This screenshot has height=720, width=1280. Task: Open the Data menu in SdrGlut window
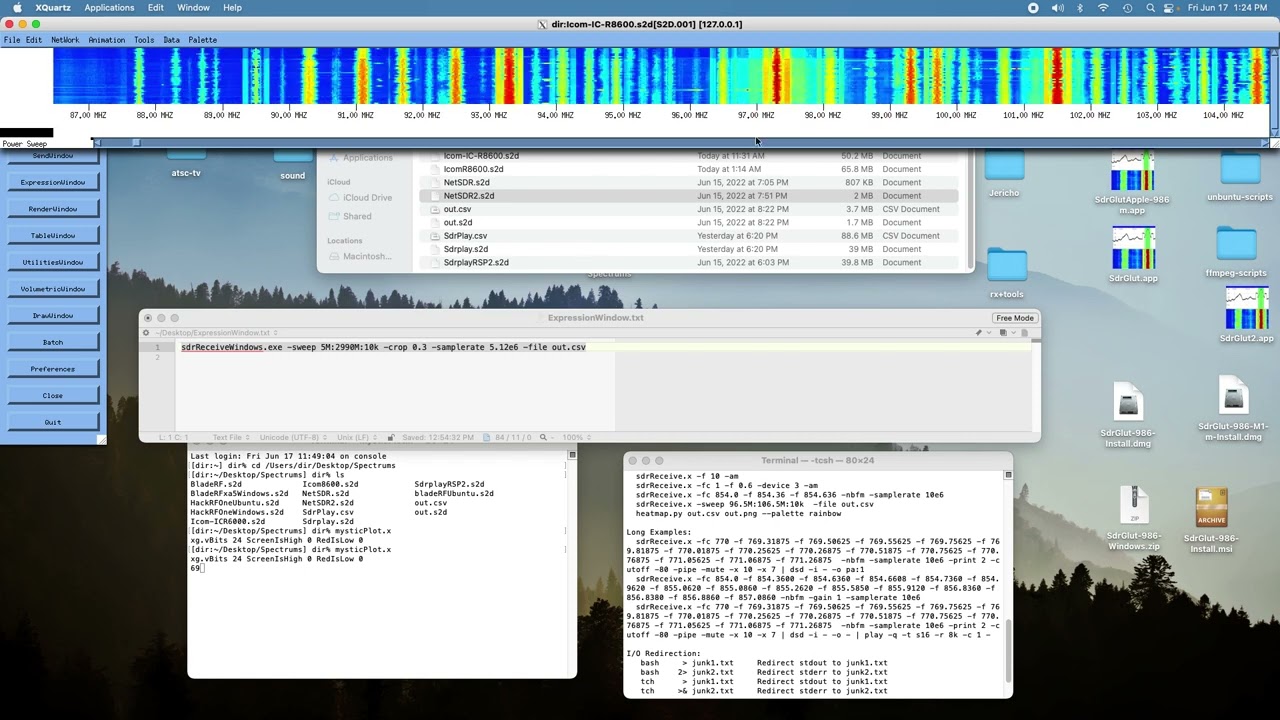point(171,40)
